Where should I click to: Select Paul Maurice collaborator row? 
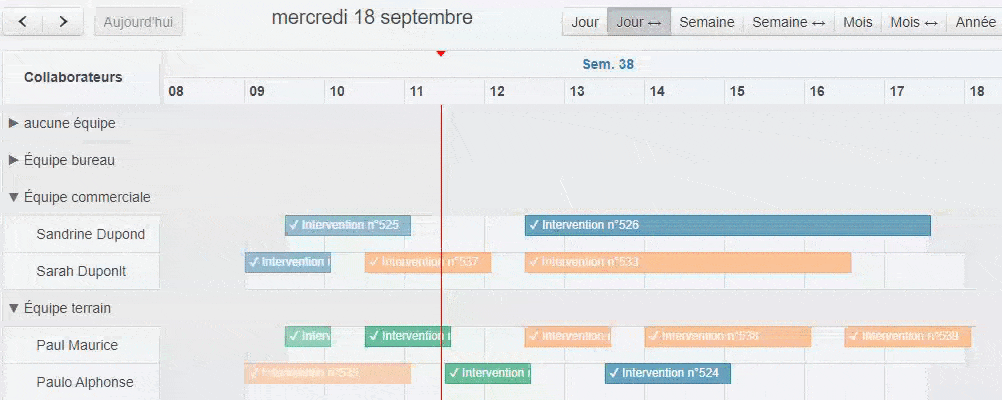[x=81, y=346]
